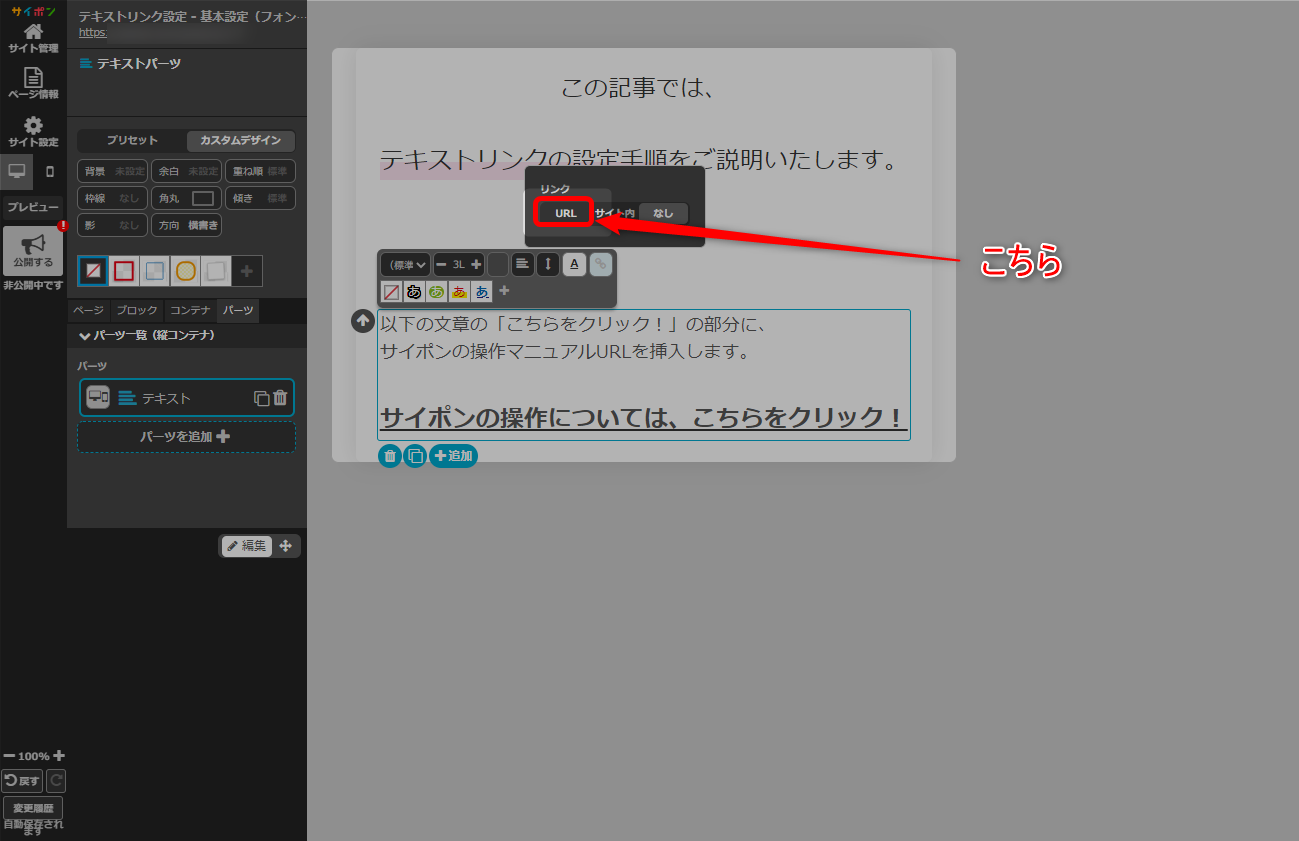
Task: Switch to smartphone view
Action: click(x=50, y=172)
